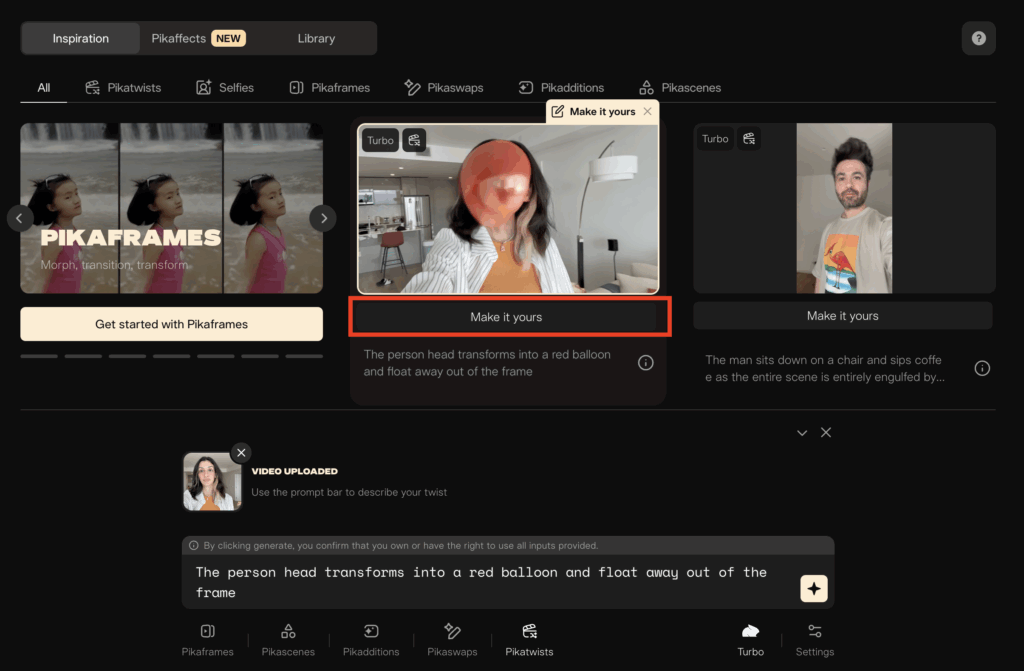Click the prompt text input field
1024x671 pixels.
click(480, 581)
